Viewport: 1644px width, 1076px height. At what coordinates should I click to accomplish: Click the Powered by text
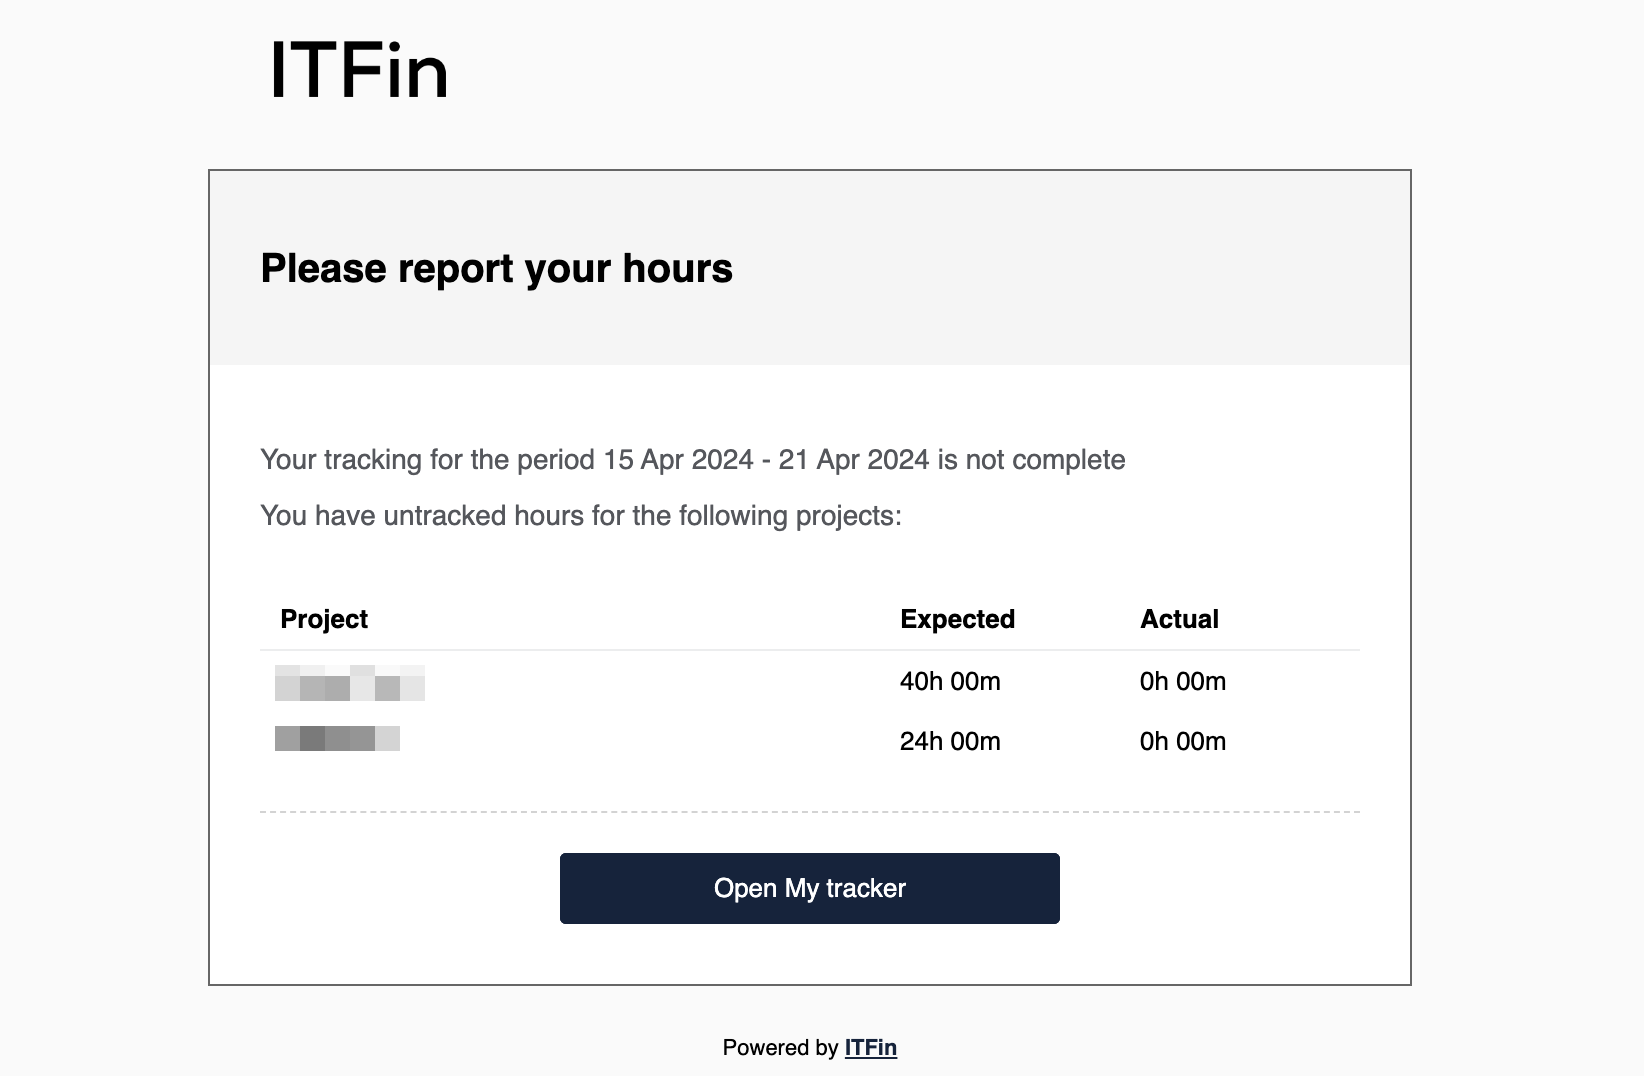[x=780, y=1047]
